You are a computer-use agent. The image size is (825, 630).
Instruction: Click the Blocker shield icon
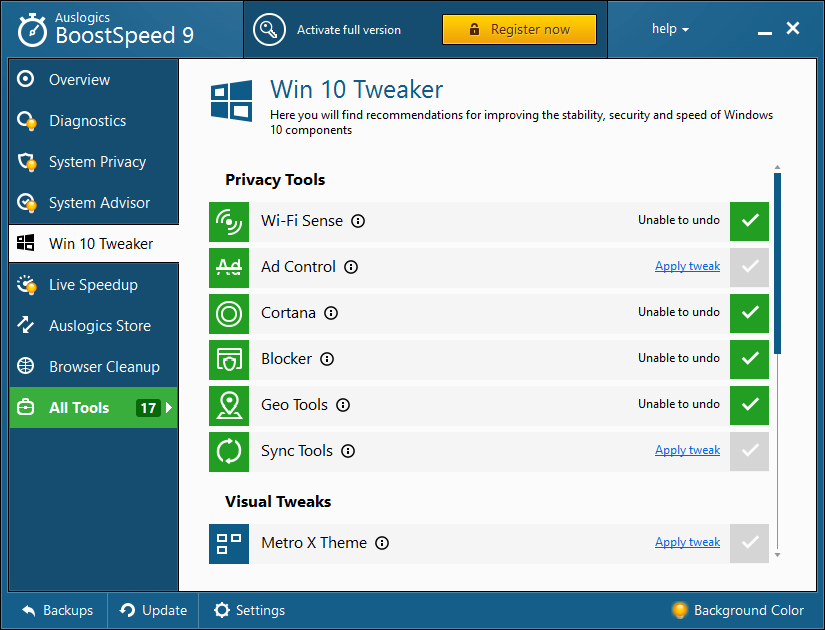[229, 360]
